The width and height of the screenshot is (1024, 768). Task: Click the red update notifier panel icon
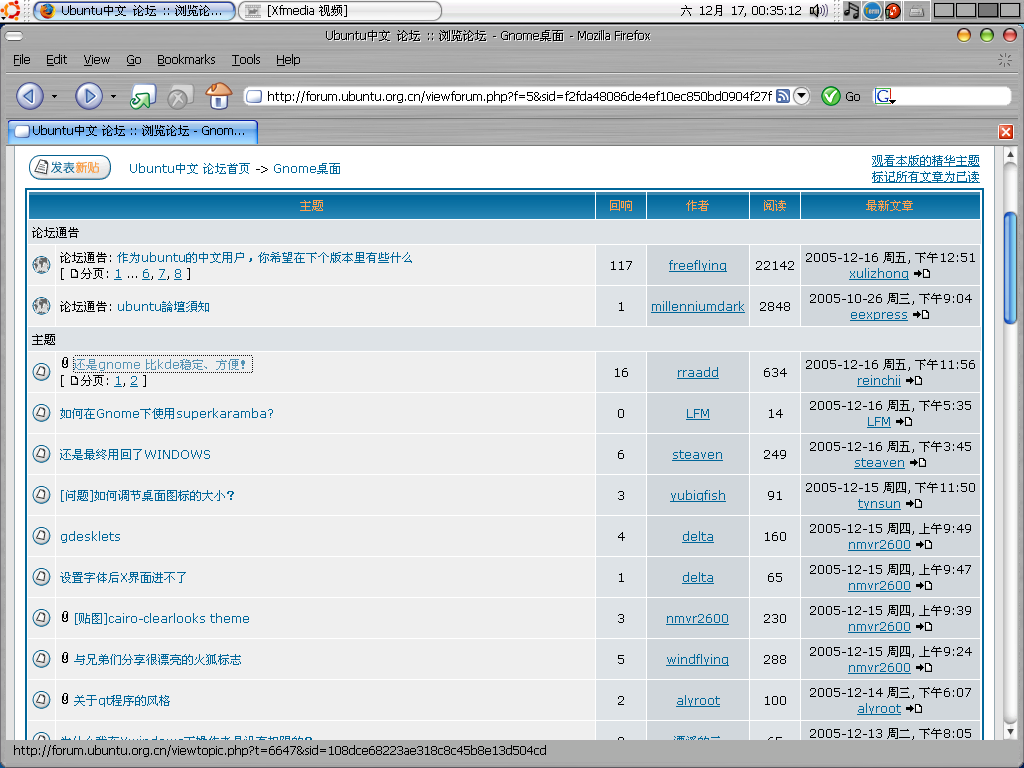(x=893, y=10)
